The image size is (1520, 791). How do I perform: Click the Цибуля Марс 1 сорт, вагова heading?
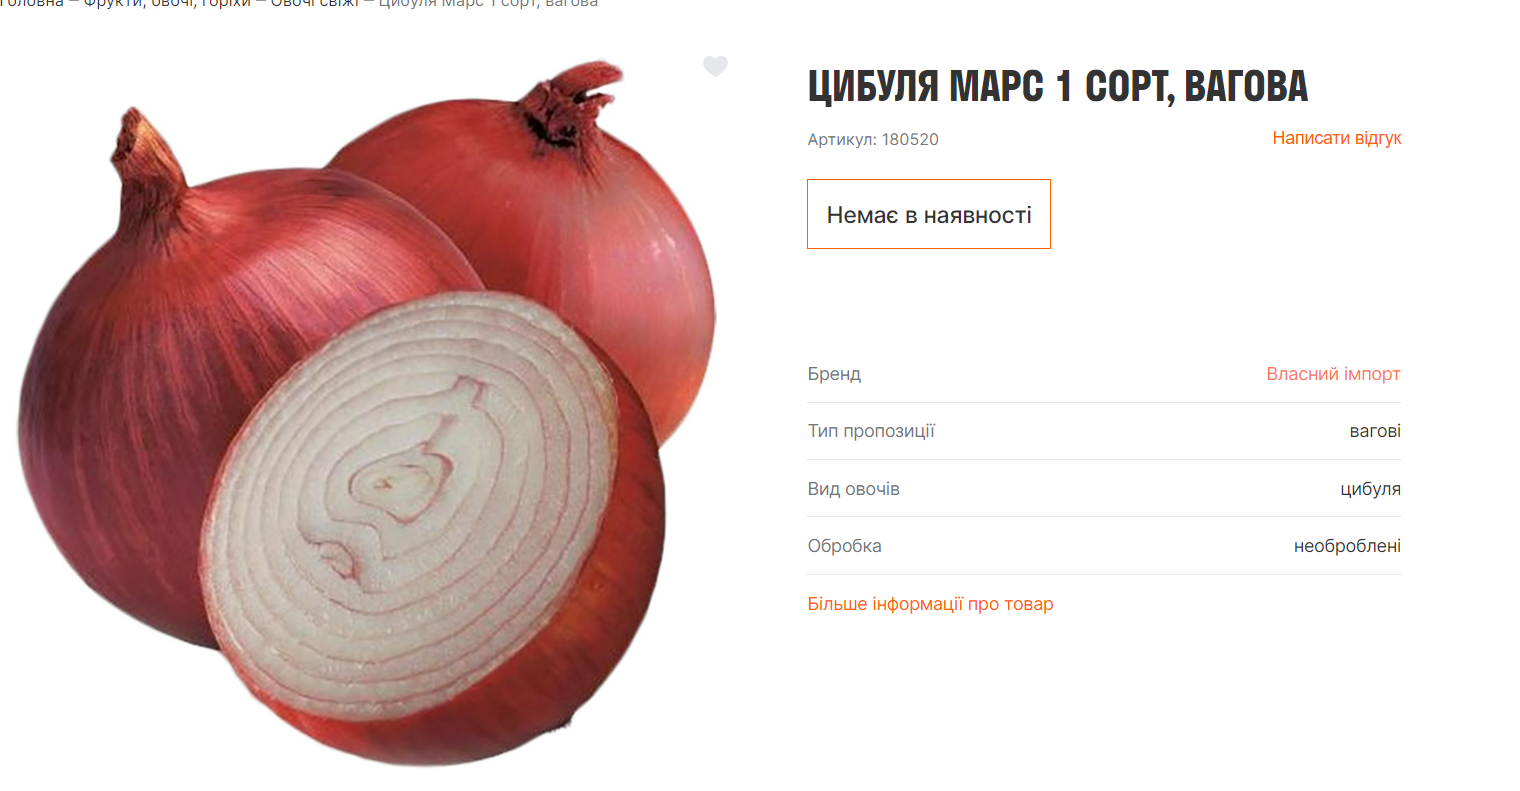1058,86
